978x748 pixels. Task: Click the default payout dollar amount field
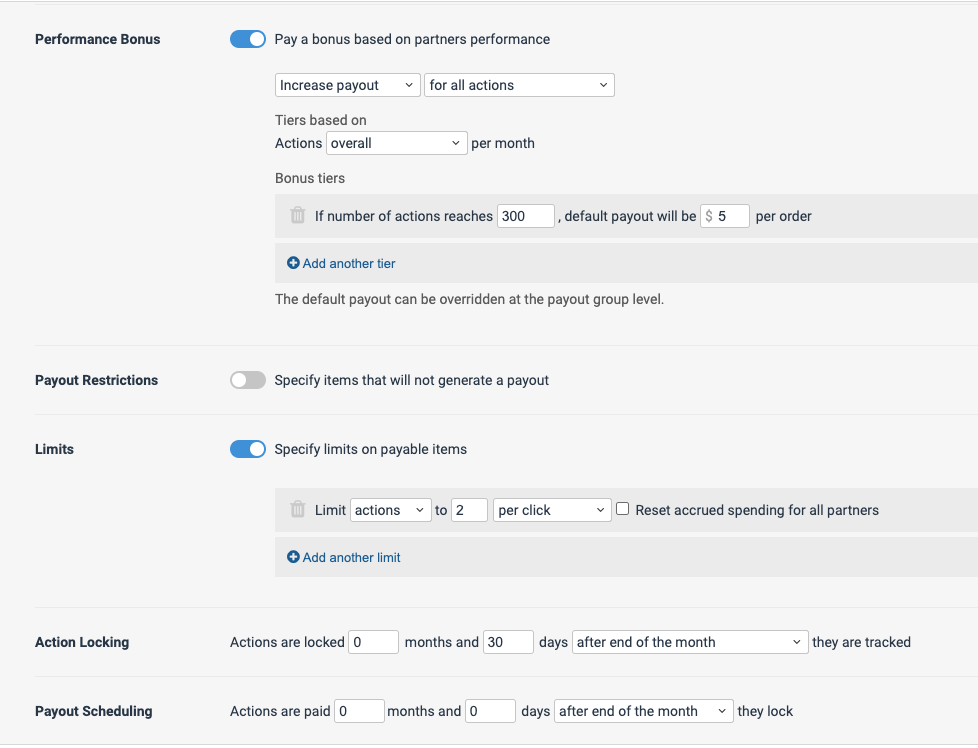(730, 216)
